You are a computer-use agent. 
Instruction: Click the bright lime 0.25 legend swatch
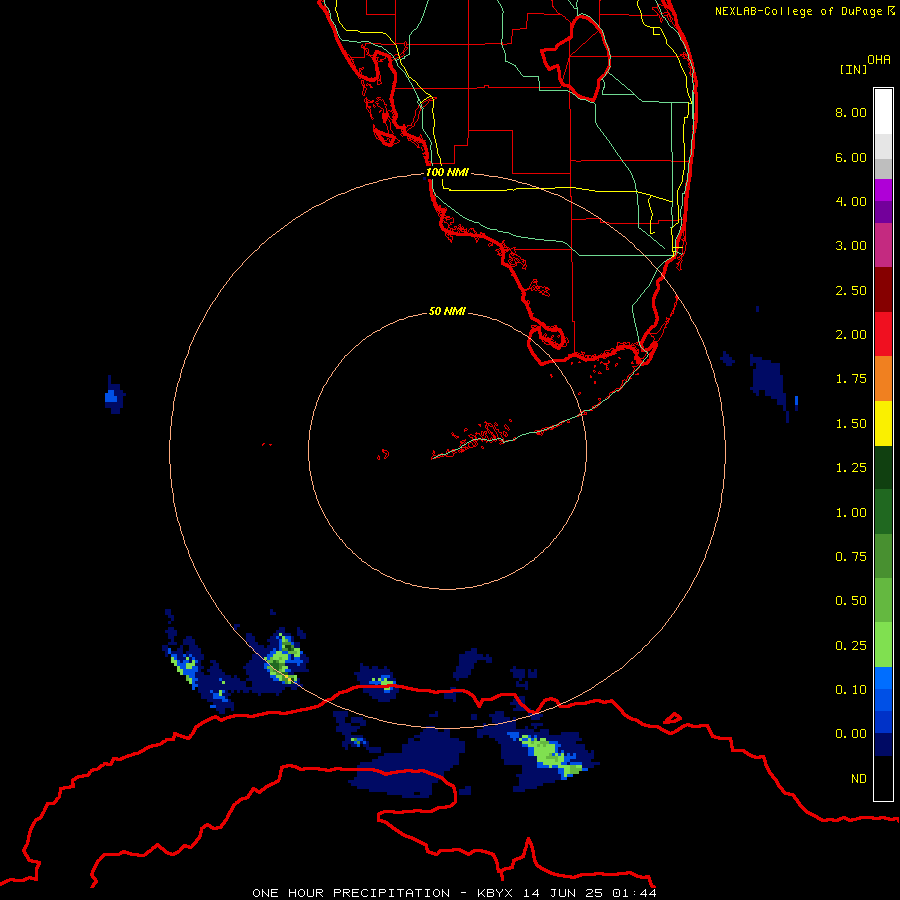click(883, 645)
